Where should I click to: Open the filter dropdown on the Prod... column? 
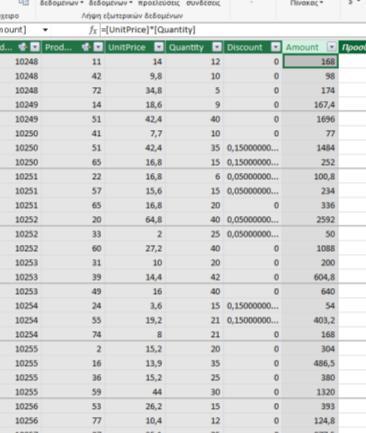(98, 47)
